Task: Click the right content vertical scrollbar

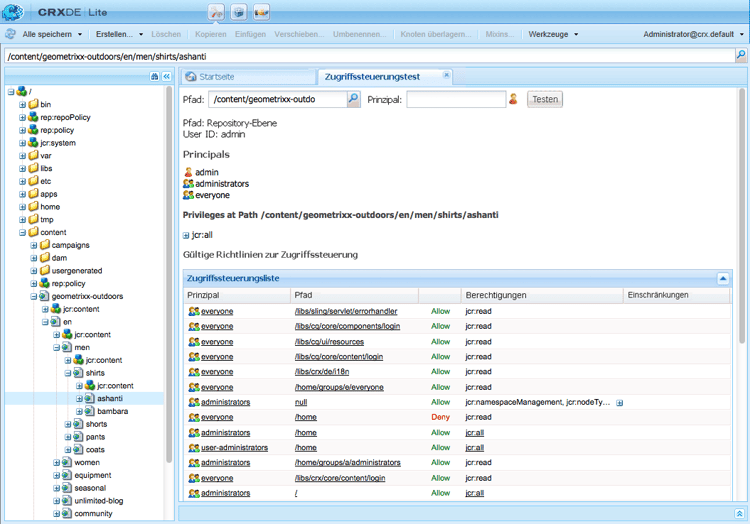Action: click(742, 215)
